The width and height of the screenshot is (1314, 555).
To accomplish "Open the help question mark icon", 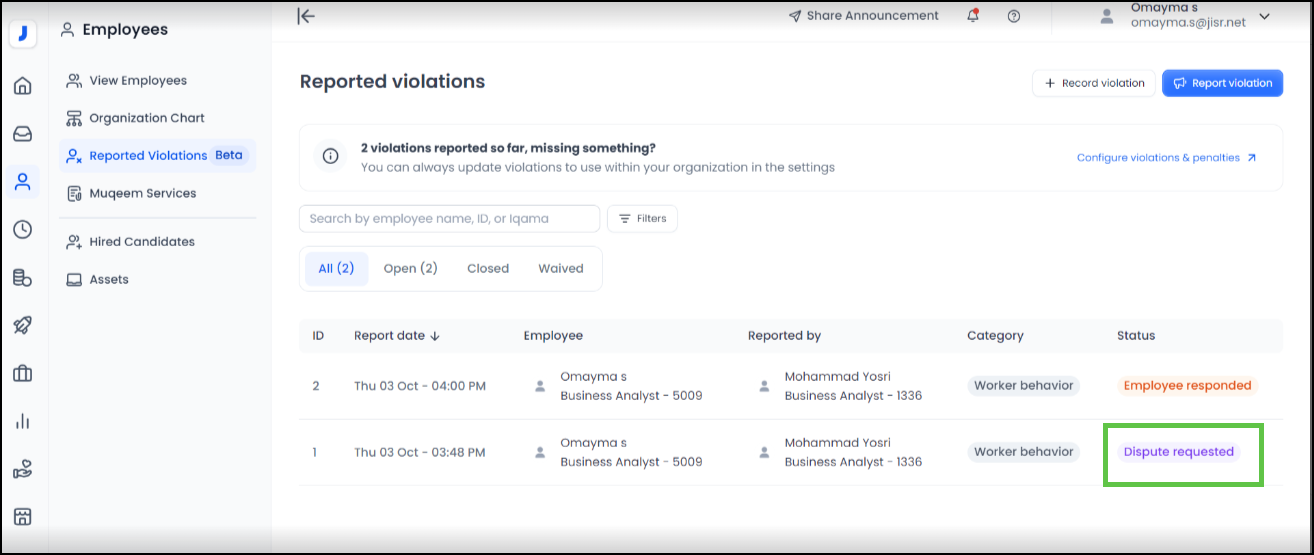I will pyautogui.click(x=1014, y=16).
